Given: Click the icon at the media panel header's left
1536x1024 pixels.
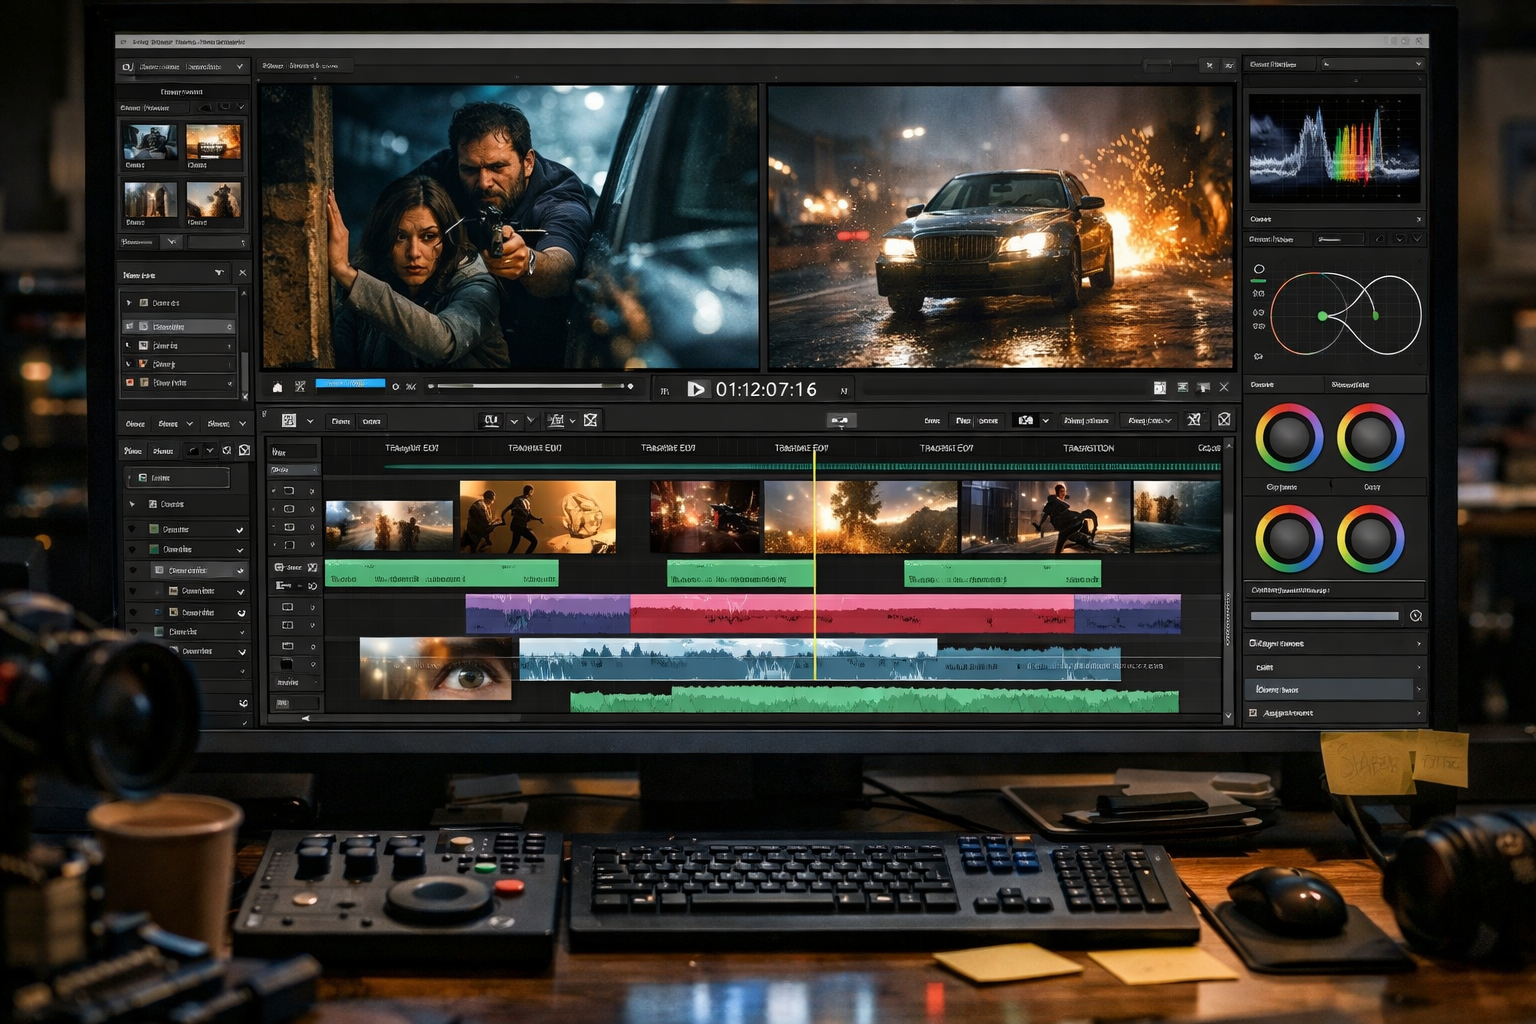Looking at the screenshot, I should click(128, 67).
